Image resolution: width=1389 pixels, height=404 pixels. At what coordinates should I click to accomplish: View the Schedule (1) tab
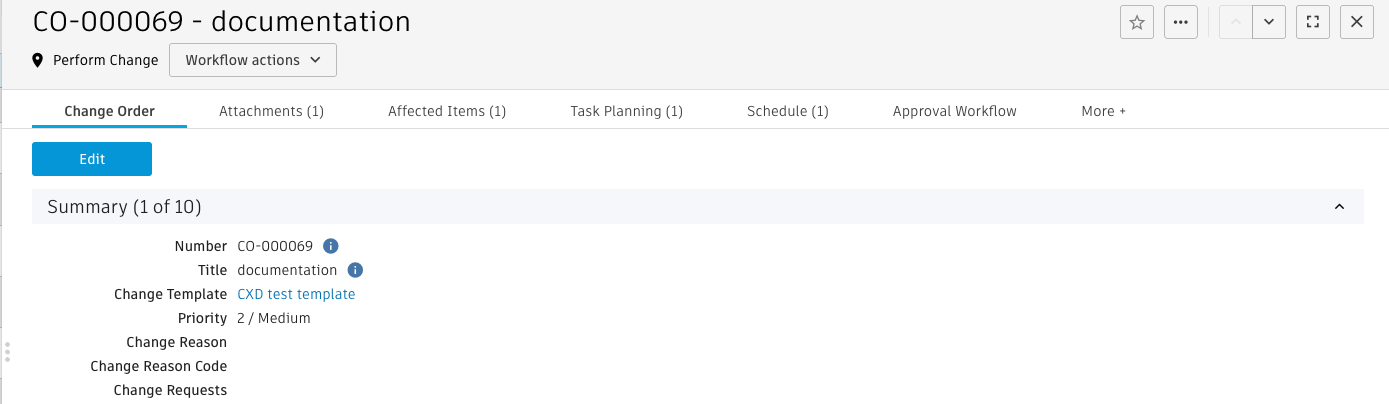coord(788,111)
